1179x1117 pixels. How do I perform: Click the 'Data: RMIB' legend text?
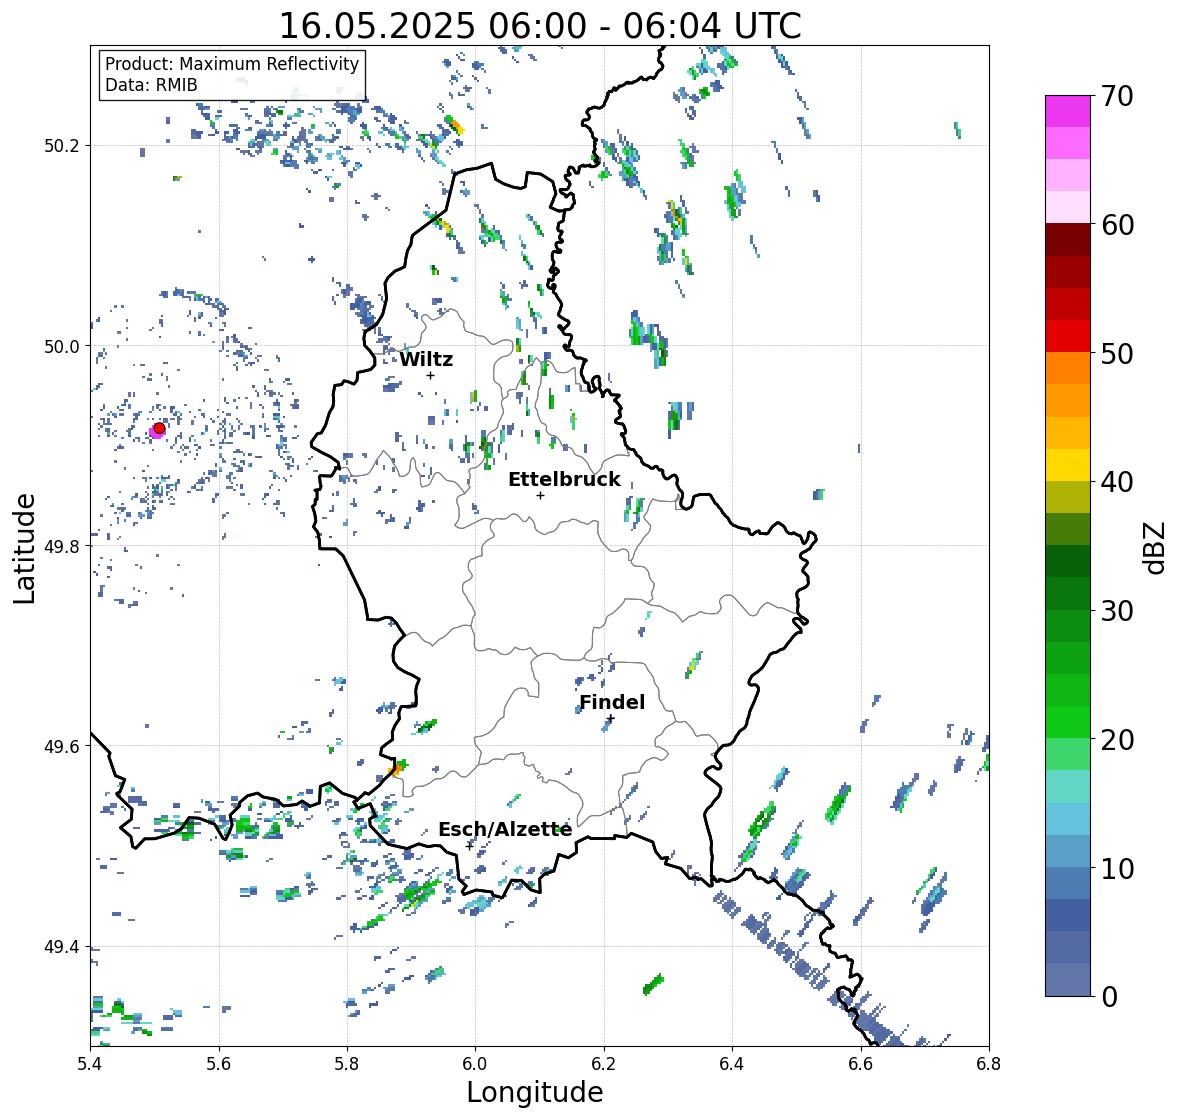click(x=151, y=85)
